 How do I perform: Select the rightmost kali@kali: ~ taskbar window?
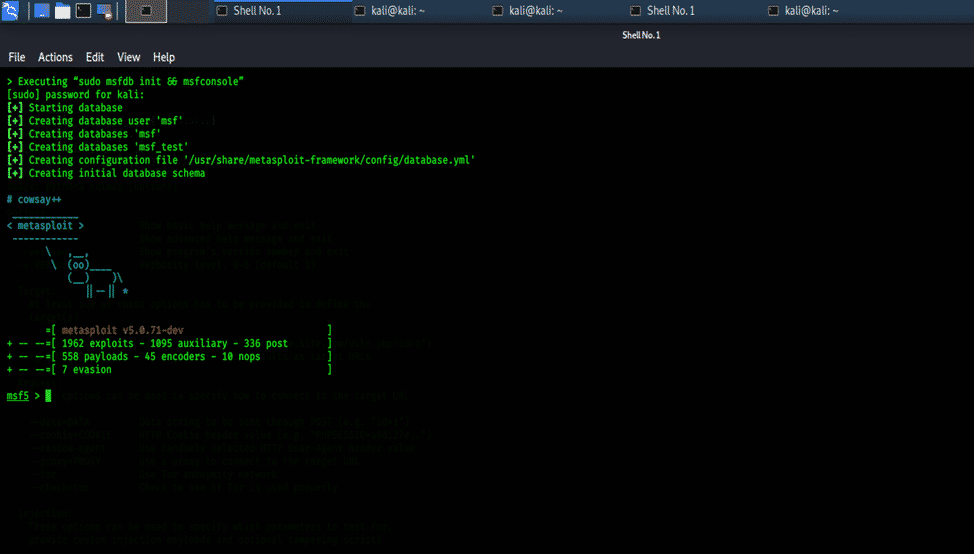(x=804, y=11)
